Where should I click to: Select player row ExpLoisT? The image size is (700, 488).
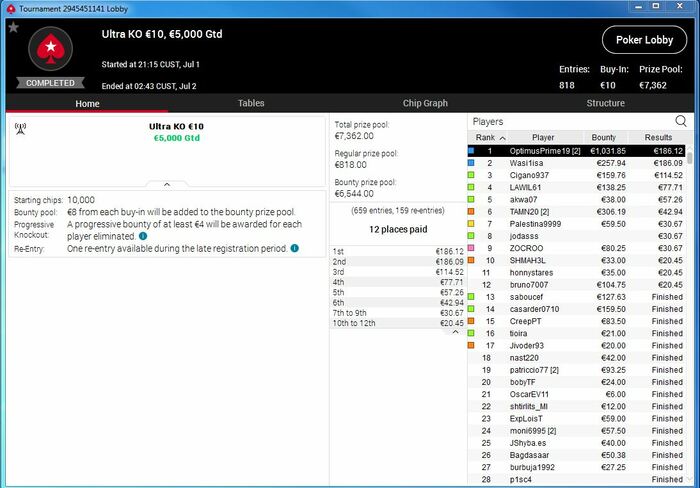[576, 418]
